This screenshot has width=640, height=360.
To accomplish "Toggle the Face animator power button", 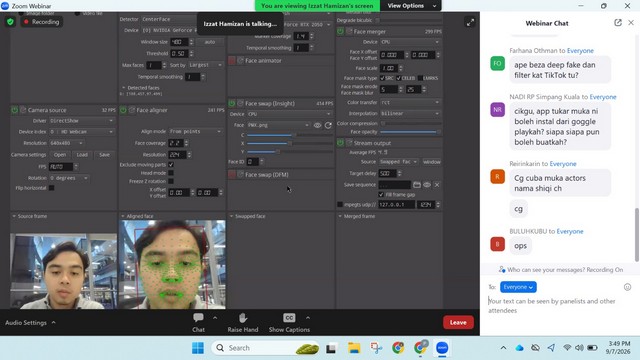I will tap(232, 60).
